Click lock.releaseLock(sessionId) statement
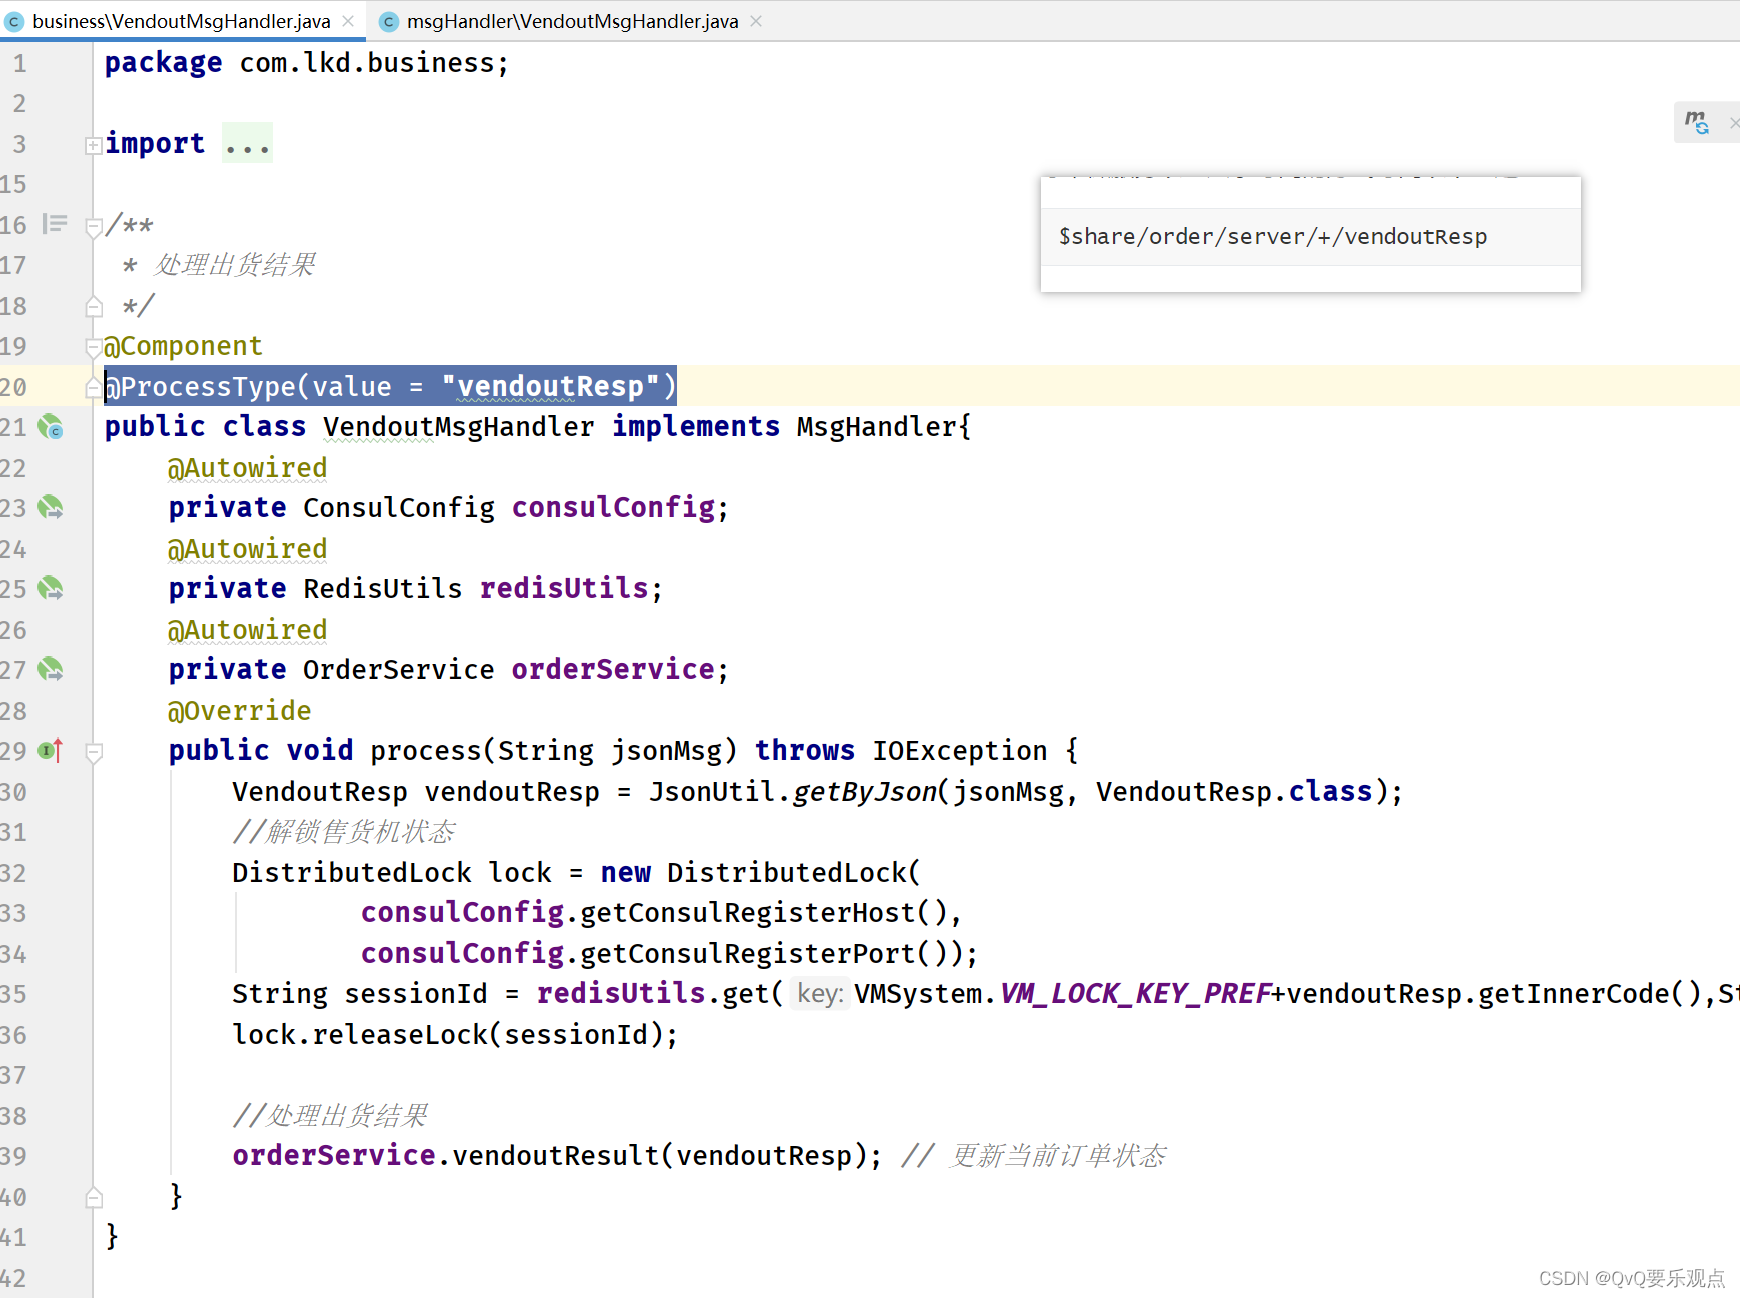This screenshot has width=1740, height=1298. point(455,1035)
